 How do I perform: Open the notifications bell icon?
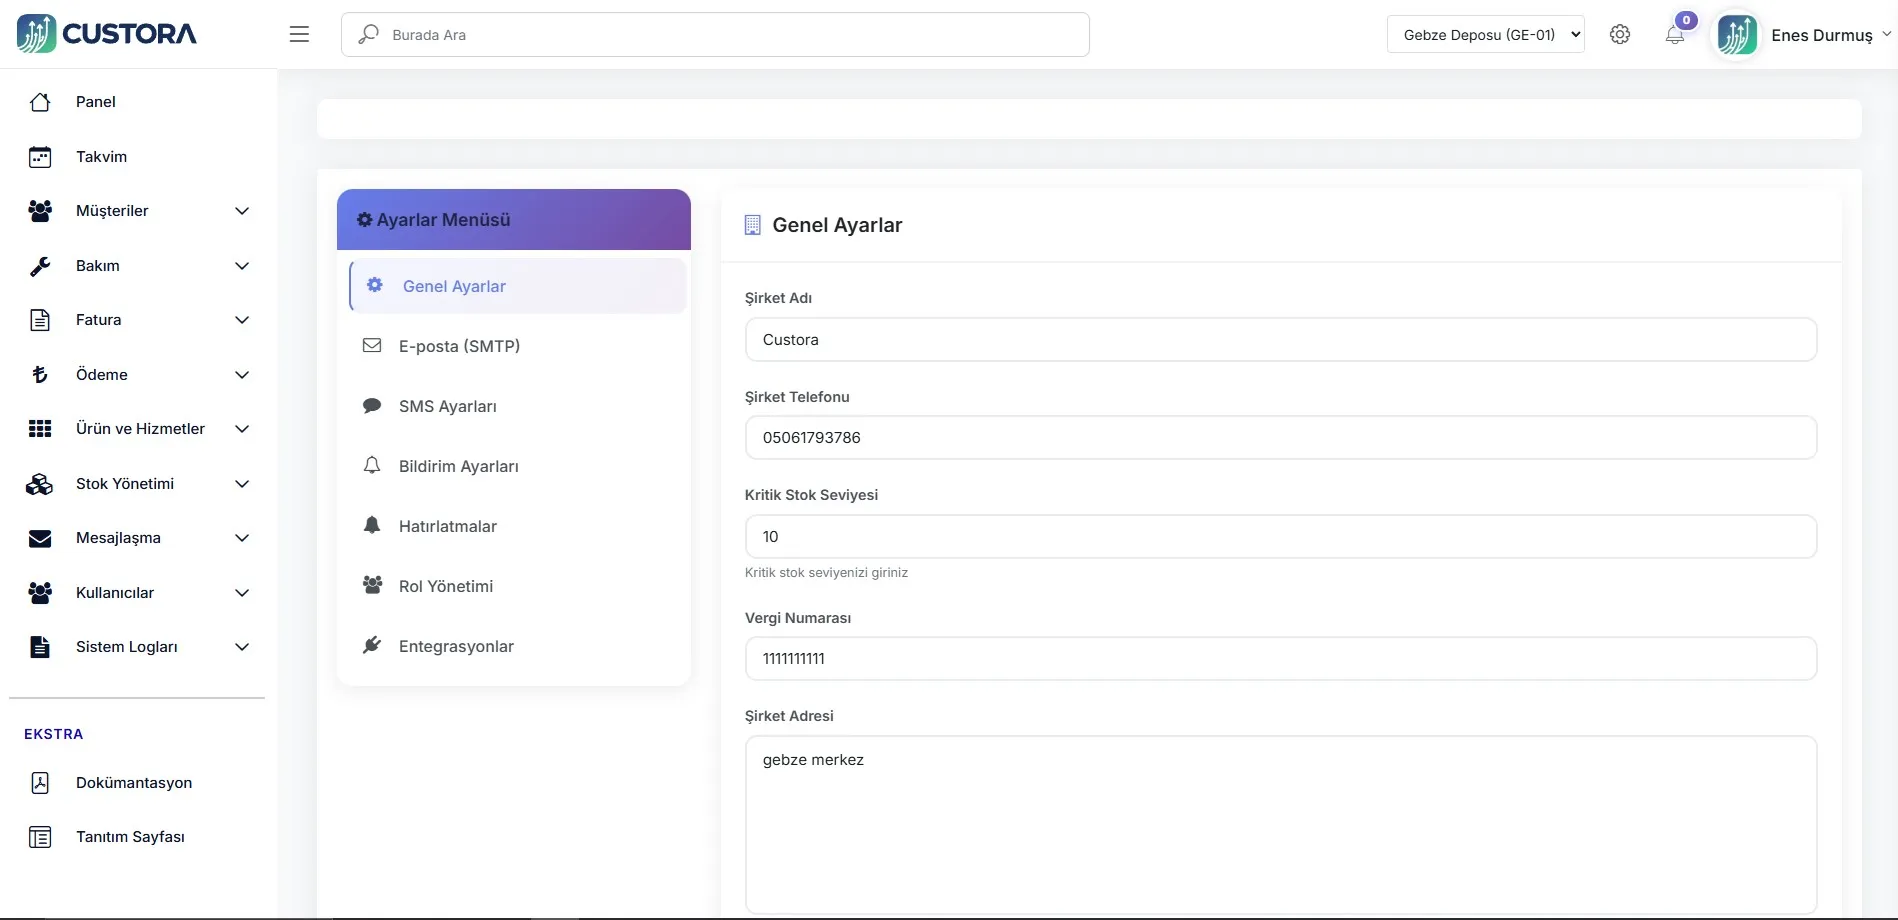(1675, 35)
